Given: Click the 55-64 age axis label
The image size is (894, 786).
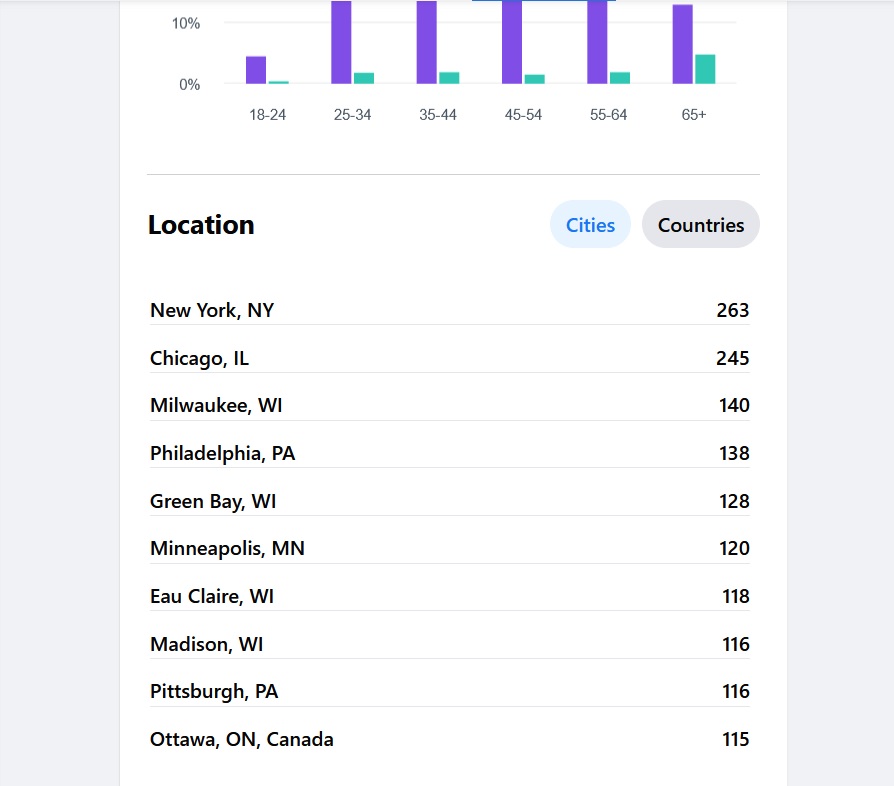Looking at the screenshot, I should [608, 115].
